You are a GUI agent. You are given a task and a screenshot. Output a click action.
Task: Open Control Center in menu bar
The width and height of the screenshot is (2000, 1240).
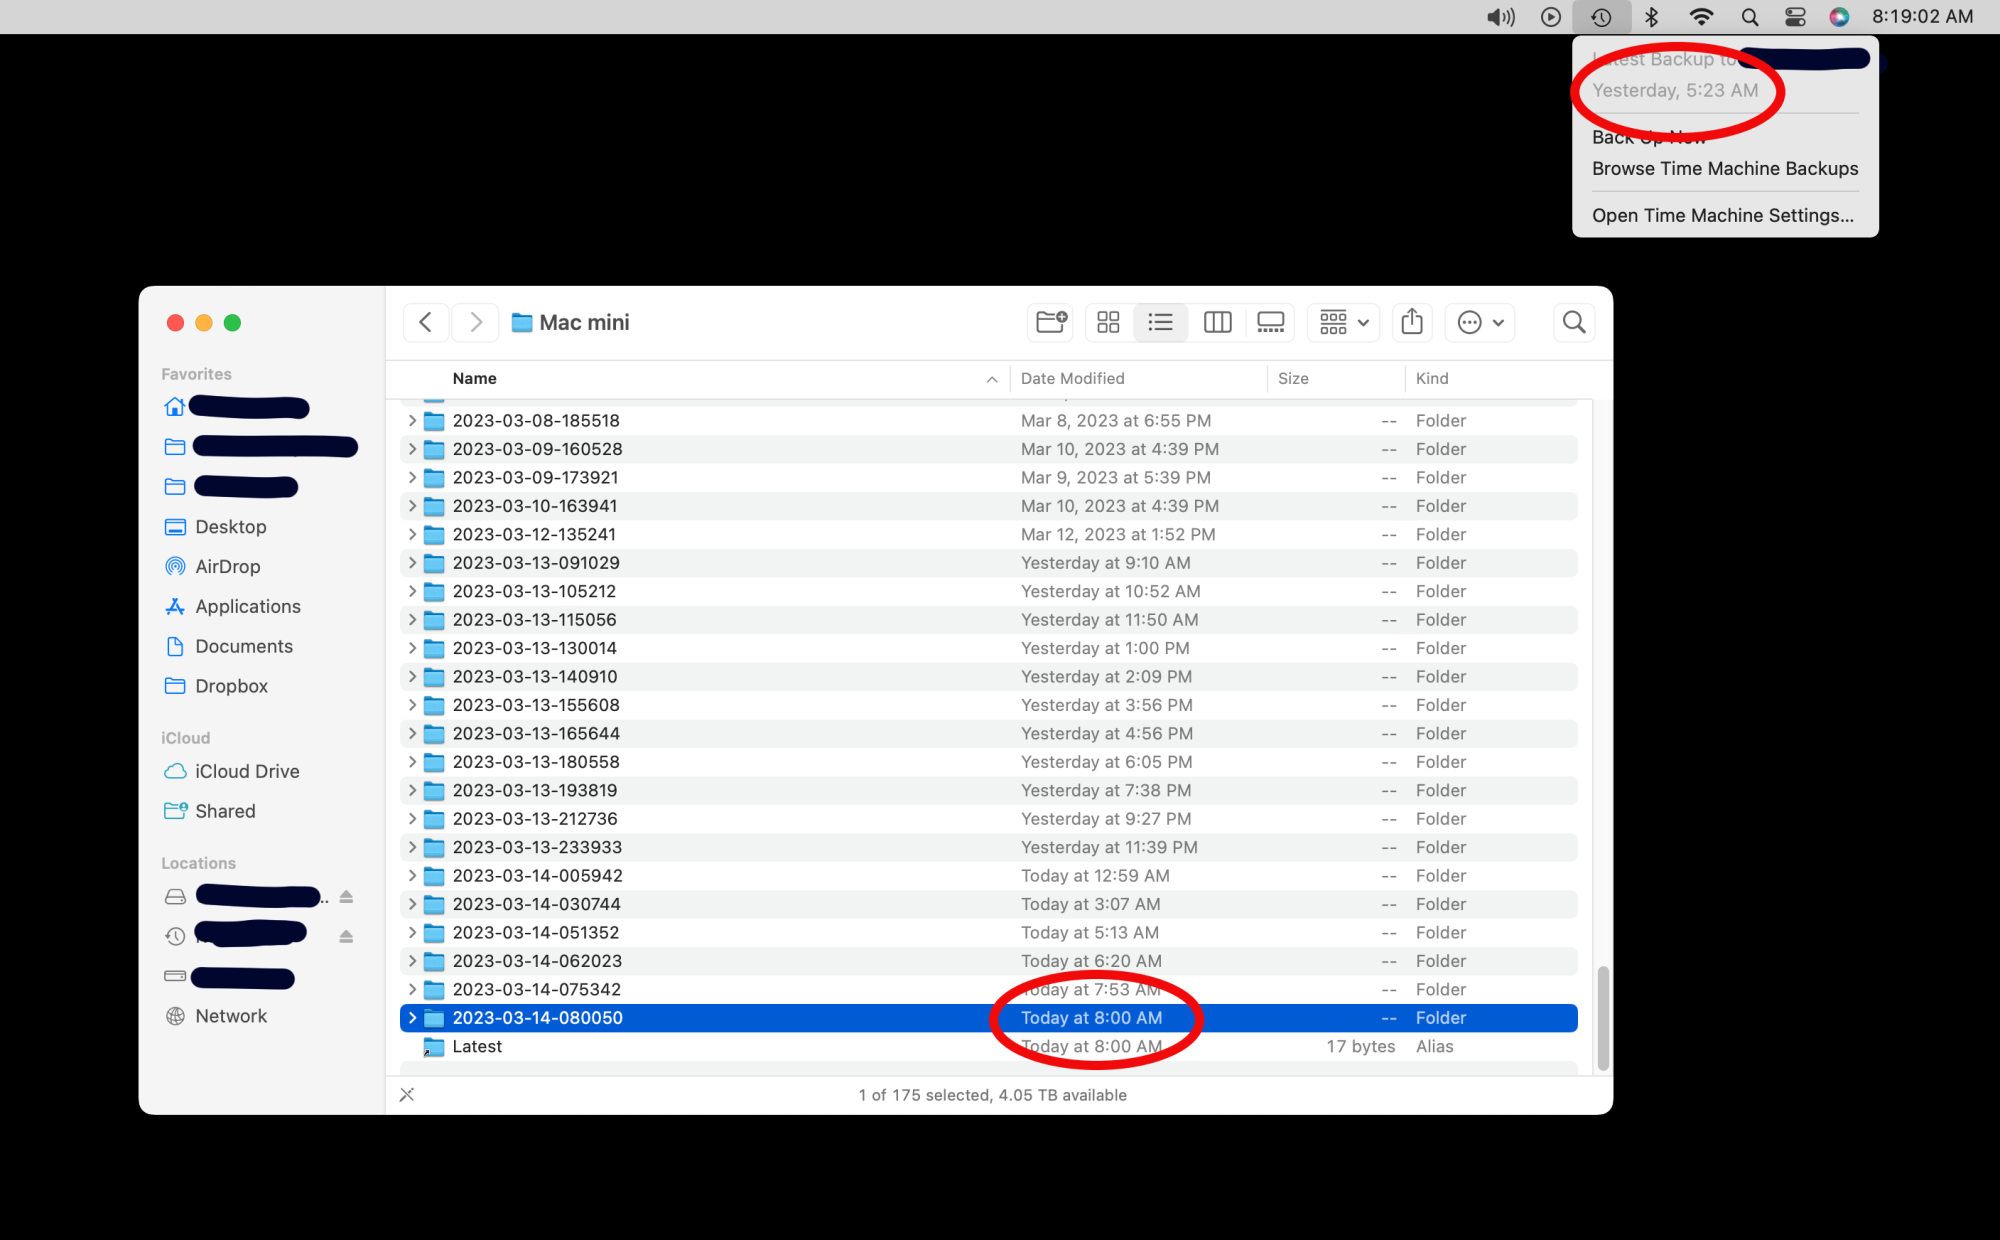[1795, 17]
